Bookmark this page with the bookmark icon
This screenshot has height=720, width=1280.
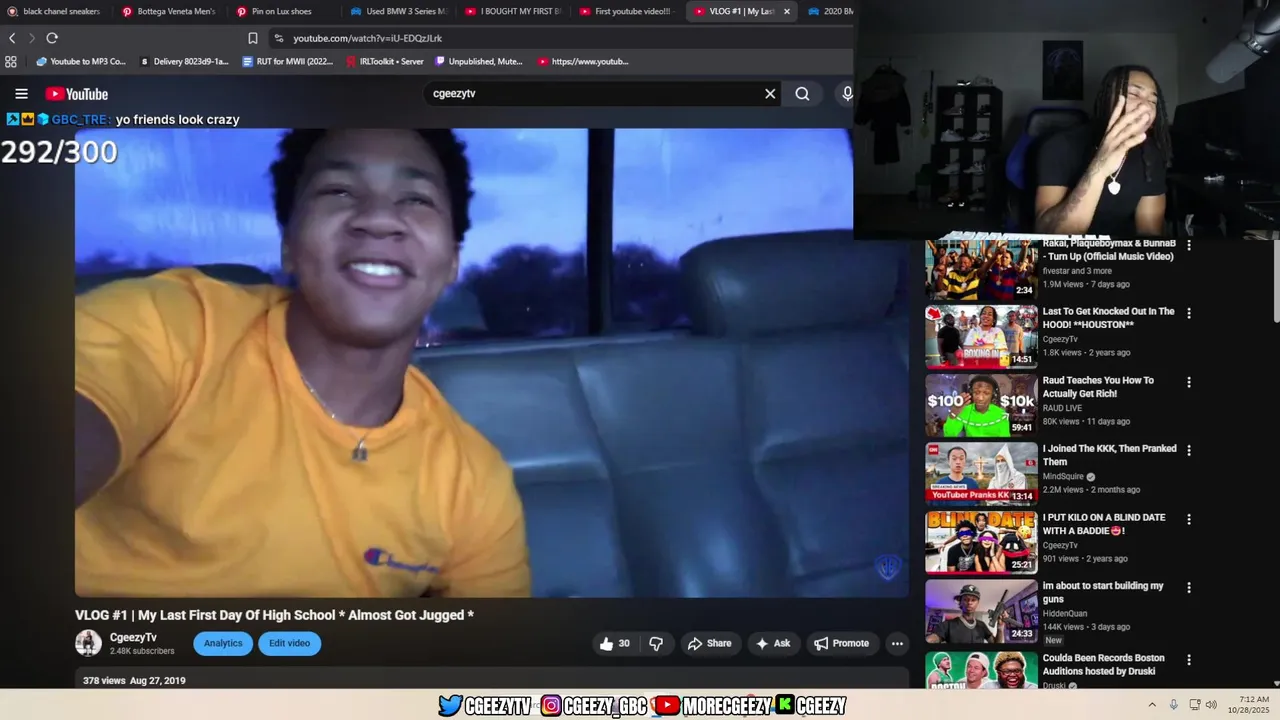(x=253, y=38)
